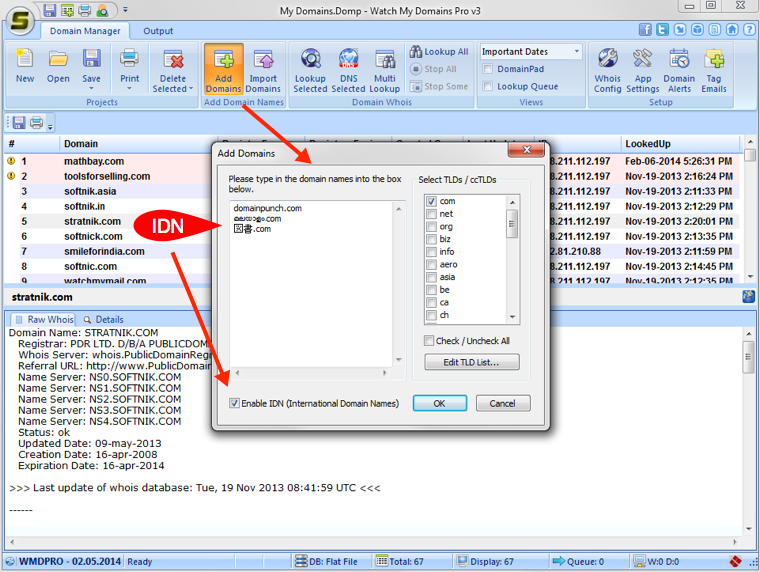Click Edit TLD List button

[x=472, y=362]
